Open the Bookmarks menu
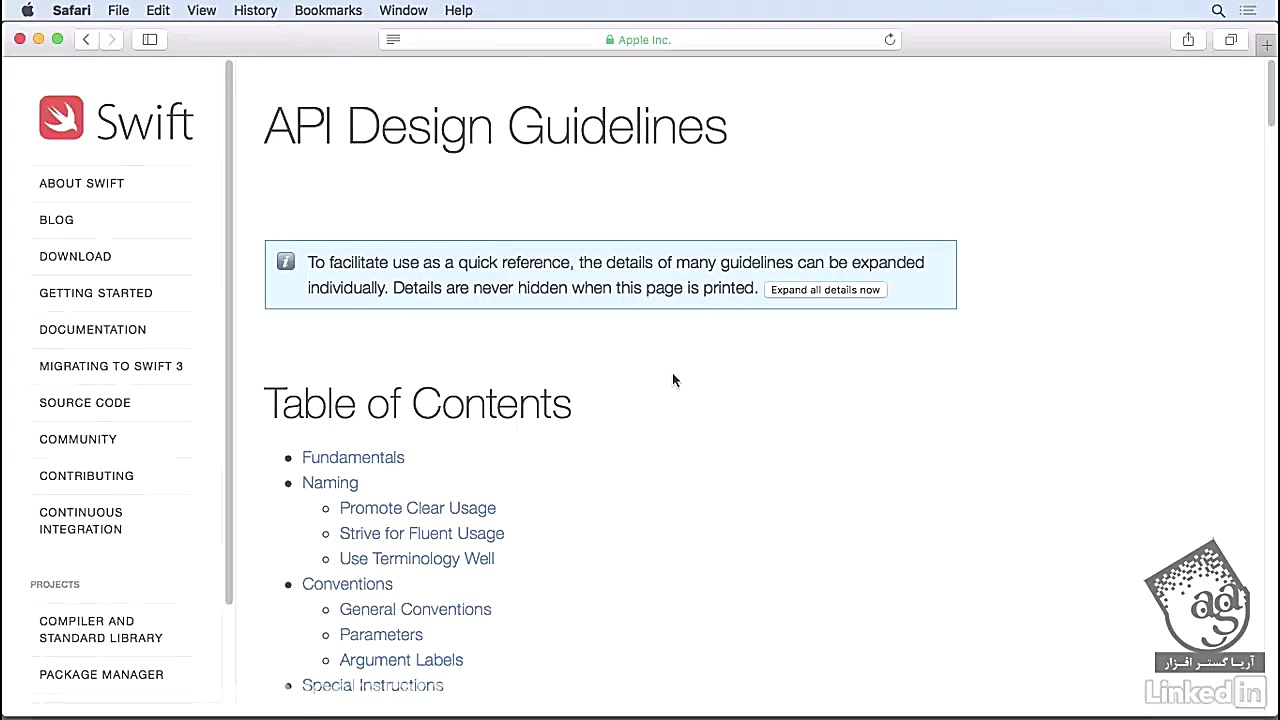 click(328, 10)
